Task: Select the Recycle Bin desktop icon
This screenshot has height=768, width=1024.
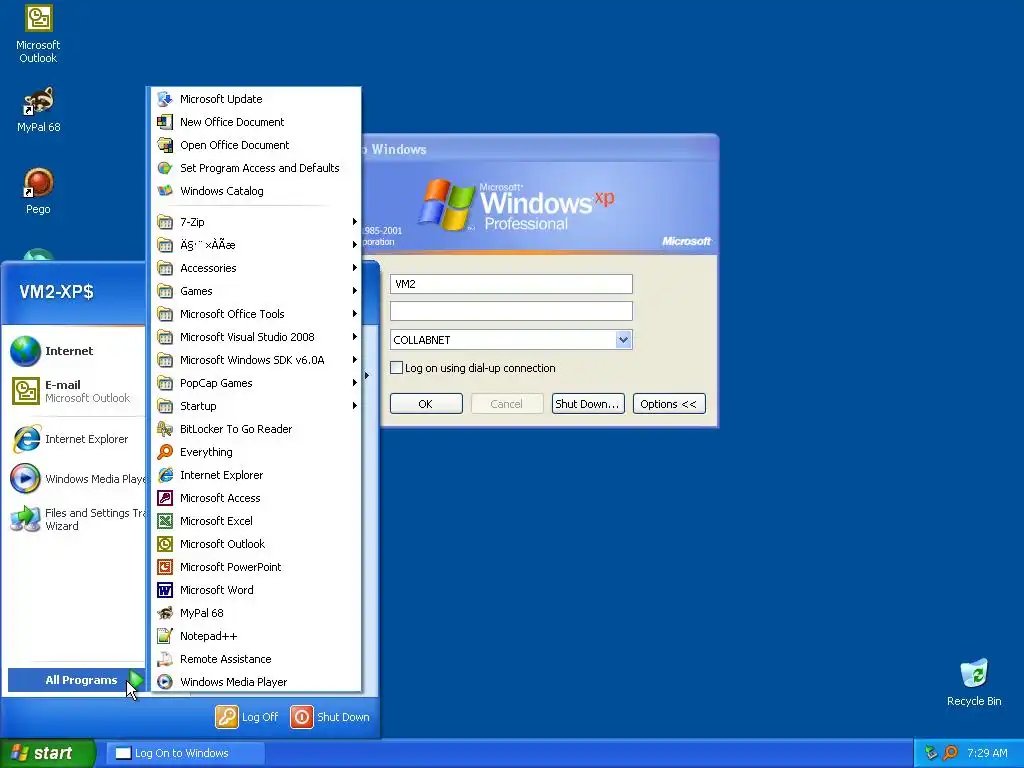Action: click(974, 682)
